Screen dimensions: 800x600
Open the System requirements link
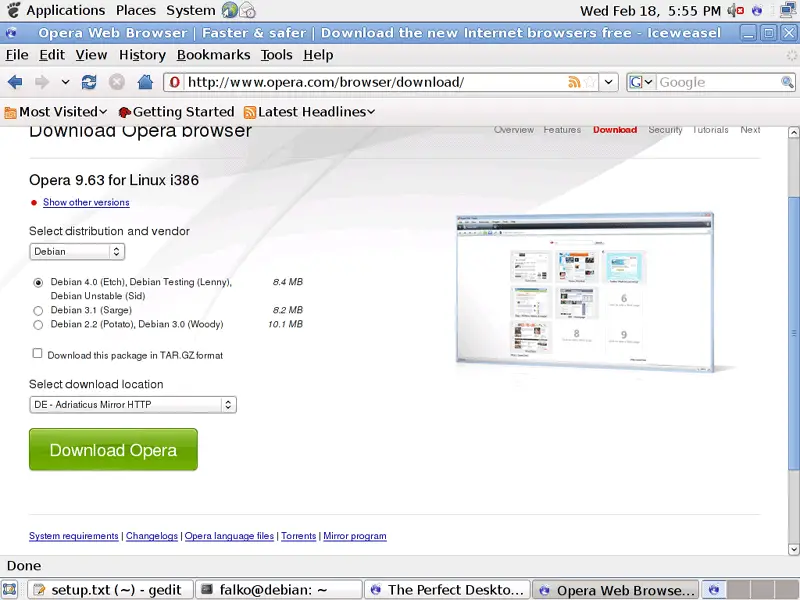click(73, 536)
